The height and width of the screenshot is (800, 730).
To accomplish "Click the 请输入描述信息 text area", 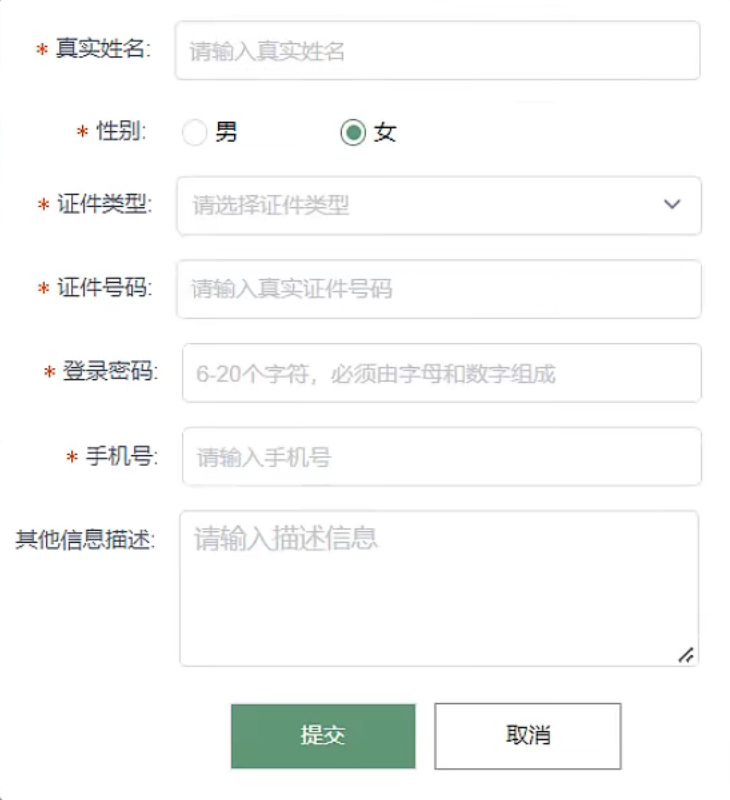I will (x=438, y=588).
